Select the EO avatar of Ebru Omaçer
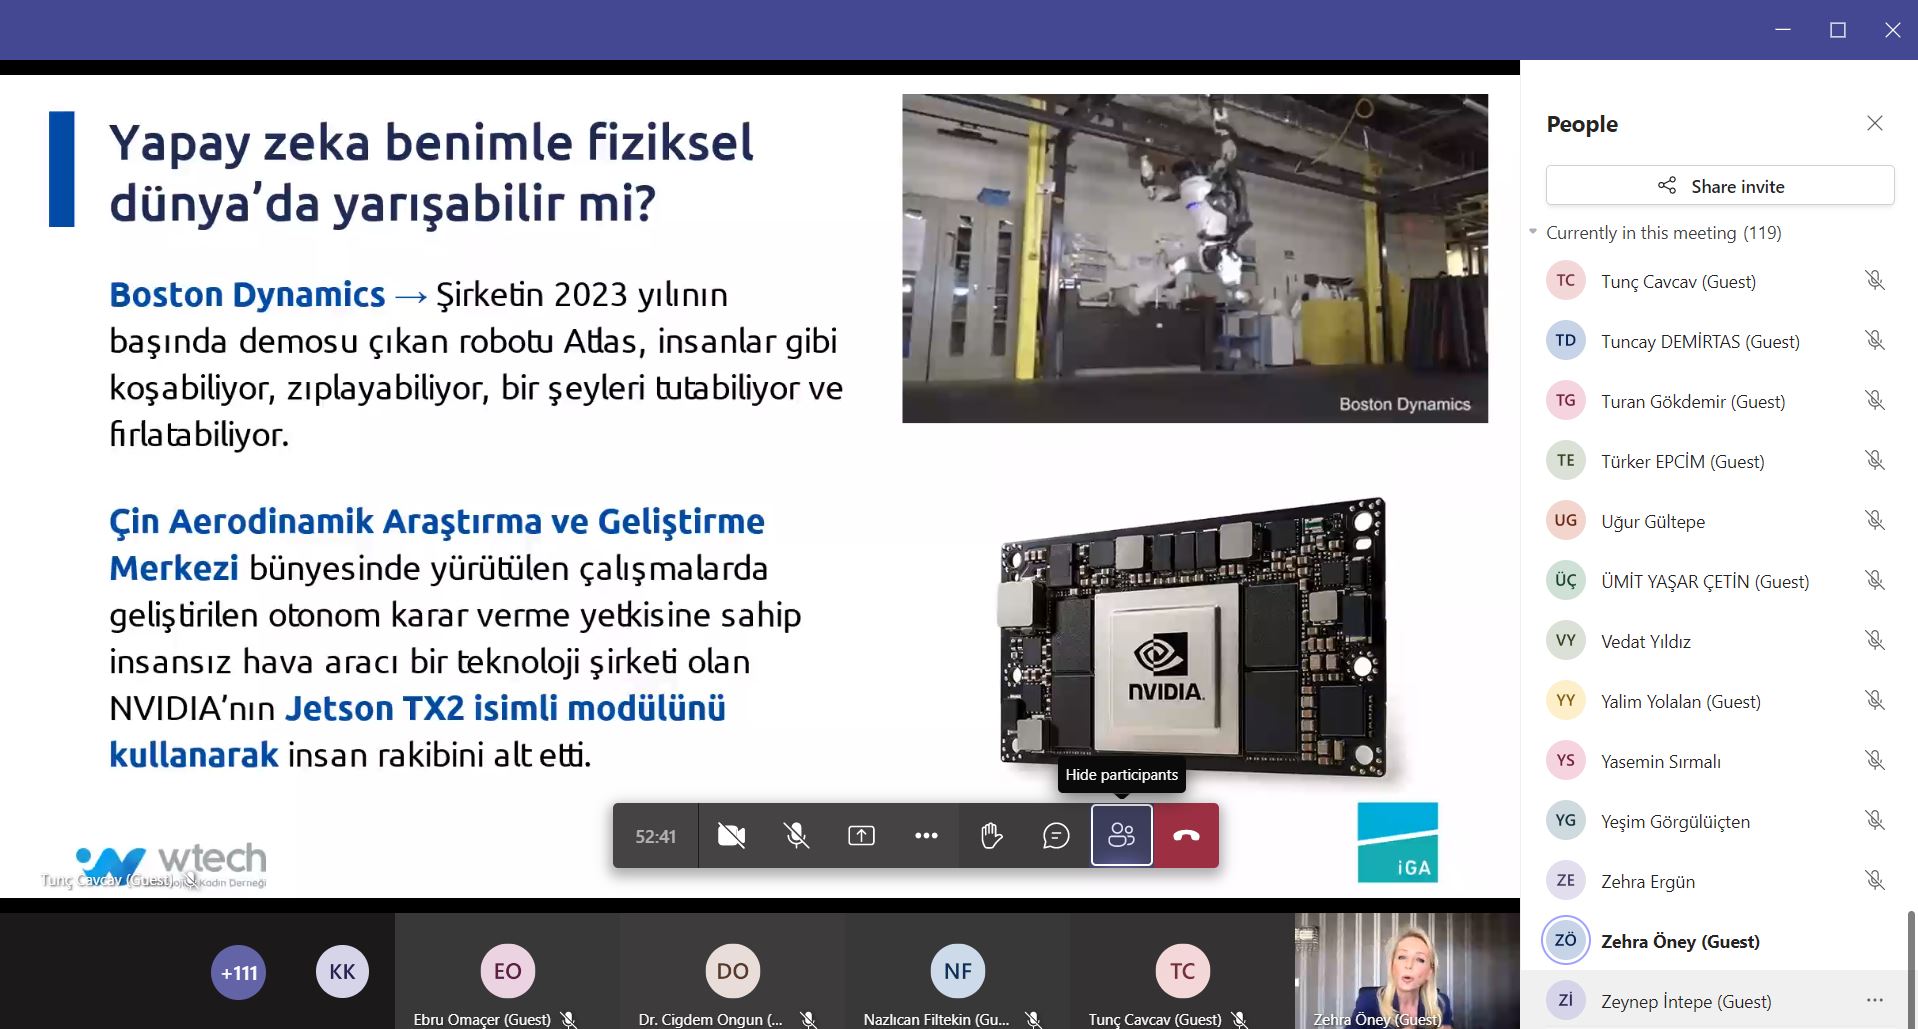The height and width of the screenshot is (1029, 1918). (x=507, y=971)
